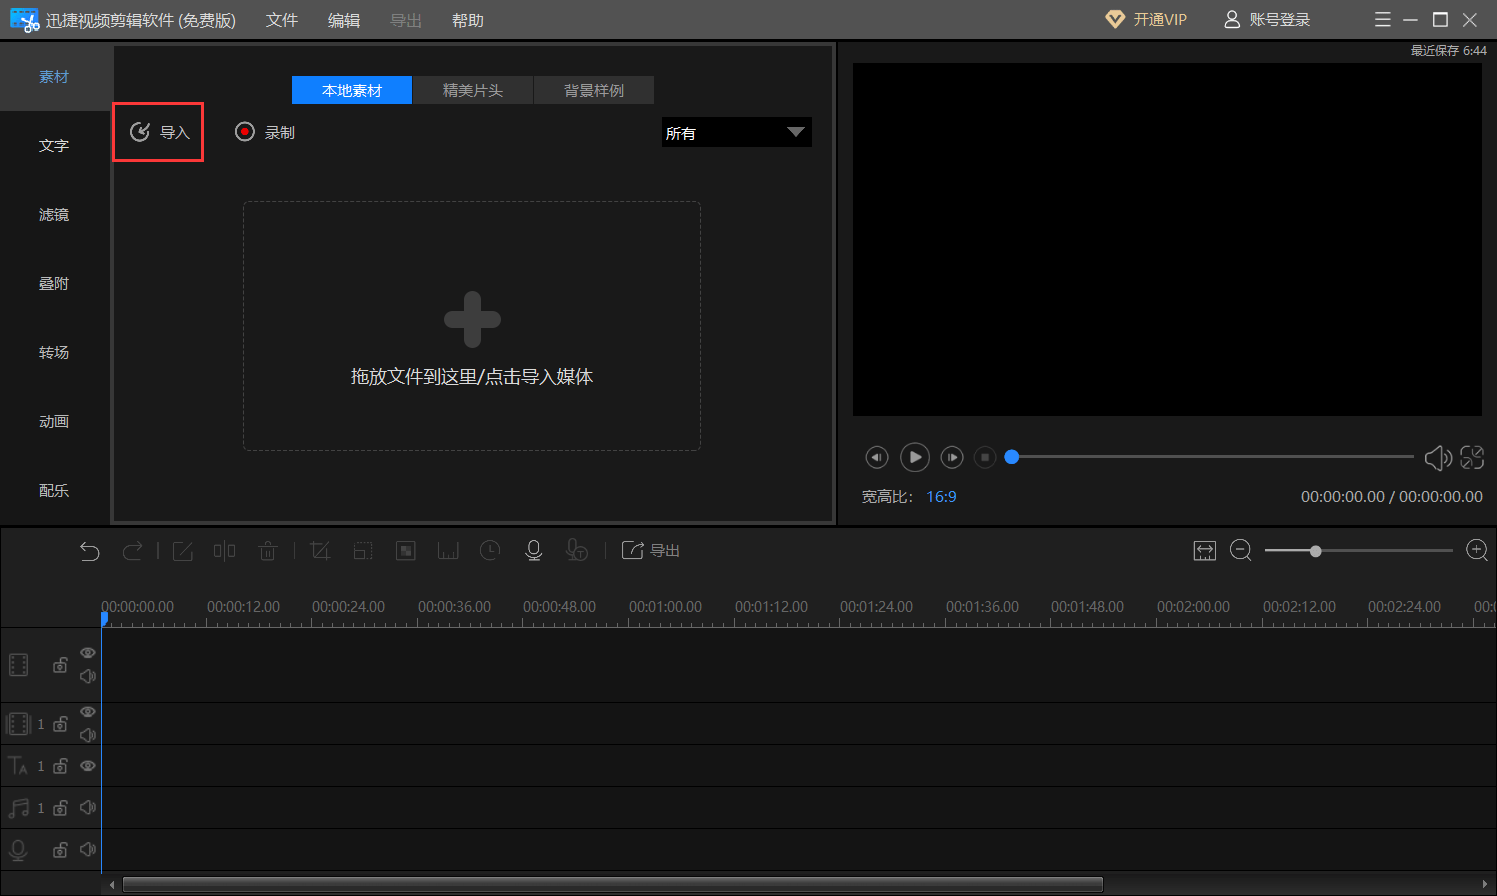Screen dimensions: 1497x896
Task: Open the 16:9 aspect ratio selector
Action: coord(941,497)
